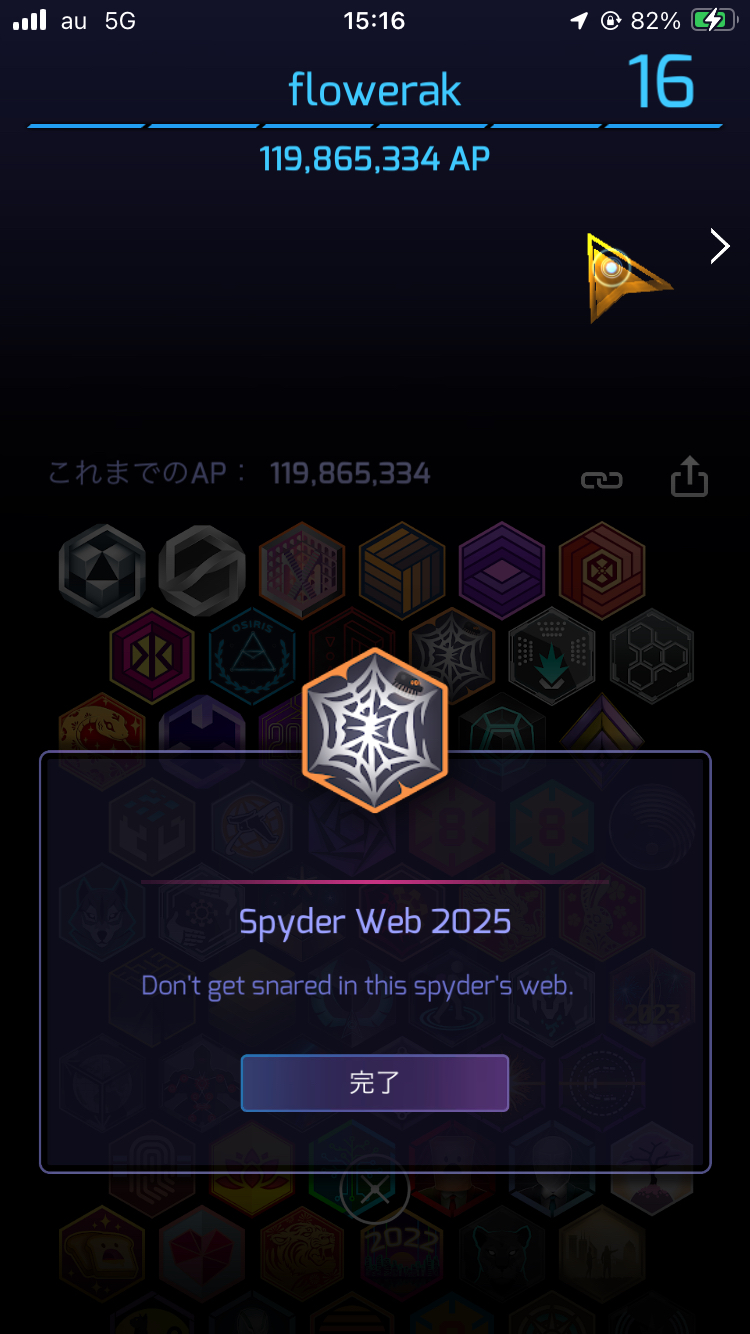This screenshot has height=1334, width=750.
Task: Close the profile with the X button
Action: [x=375, y=1190]
